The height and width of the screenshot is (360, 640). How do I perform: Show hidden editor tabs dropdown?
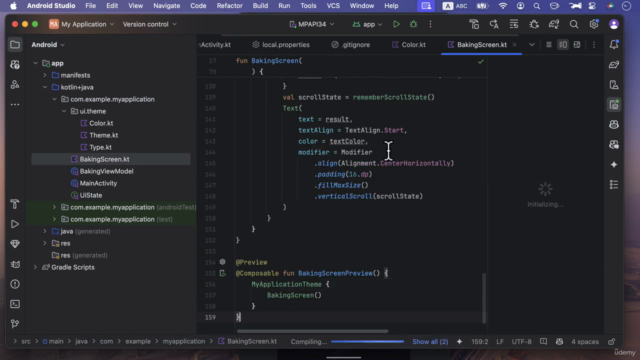tap(532, 44)
